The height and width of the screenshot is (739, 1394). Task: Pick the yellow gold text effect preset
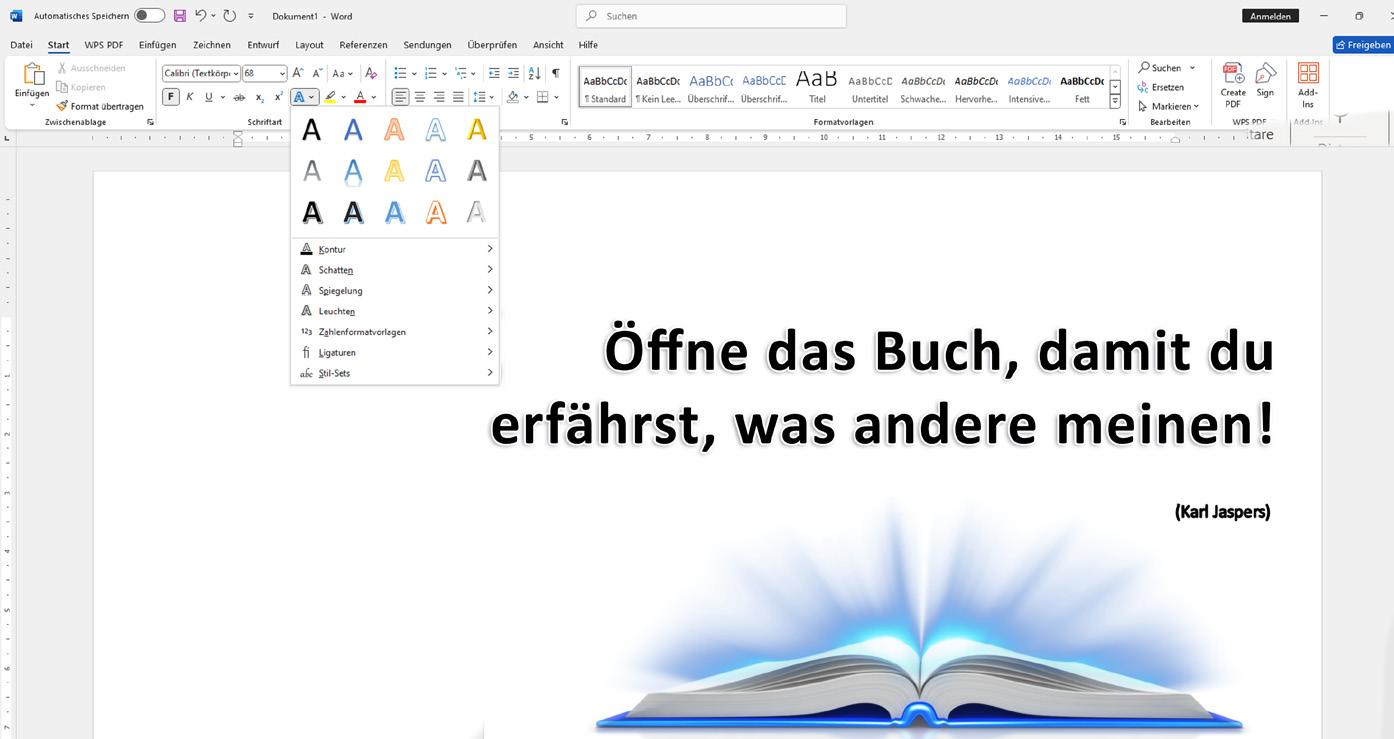pos(477,129)
